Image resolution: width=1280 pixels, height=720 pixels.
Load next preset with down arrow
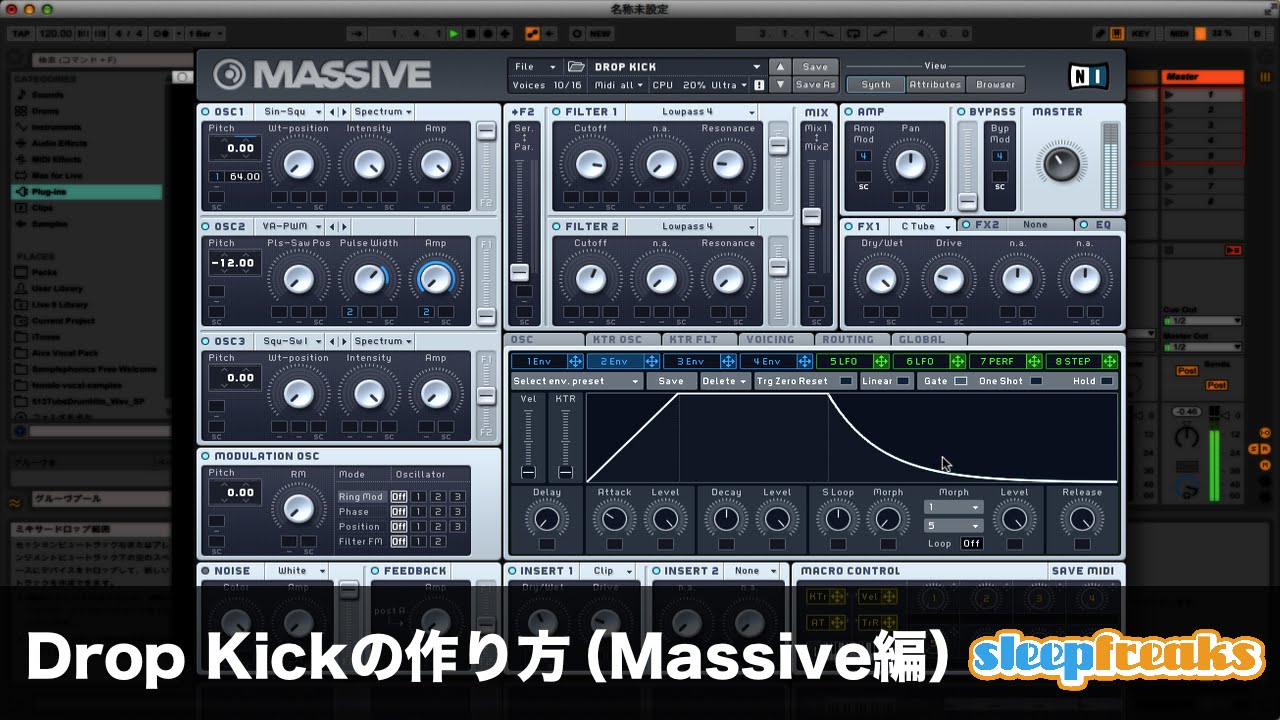pyautogui.click(x=781, y=85)
